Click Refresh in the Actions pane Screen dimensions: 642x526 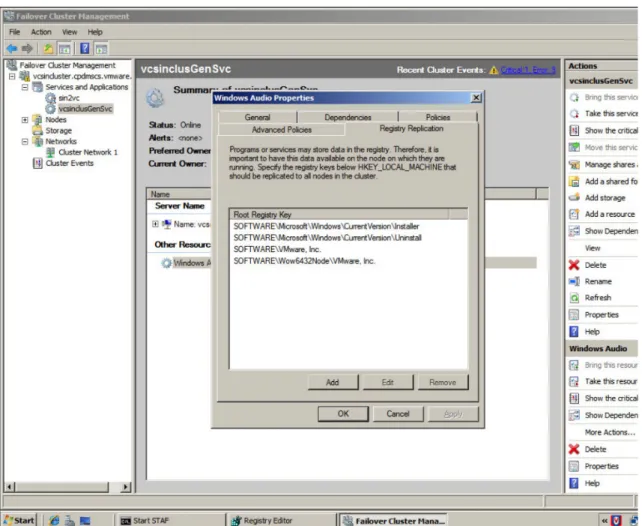point(590,298)
